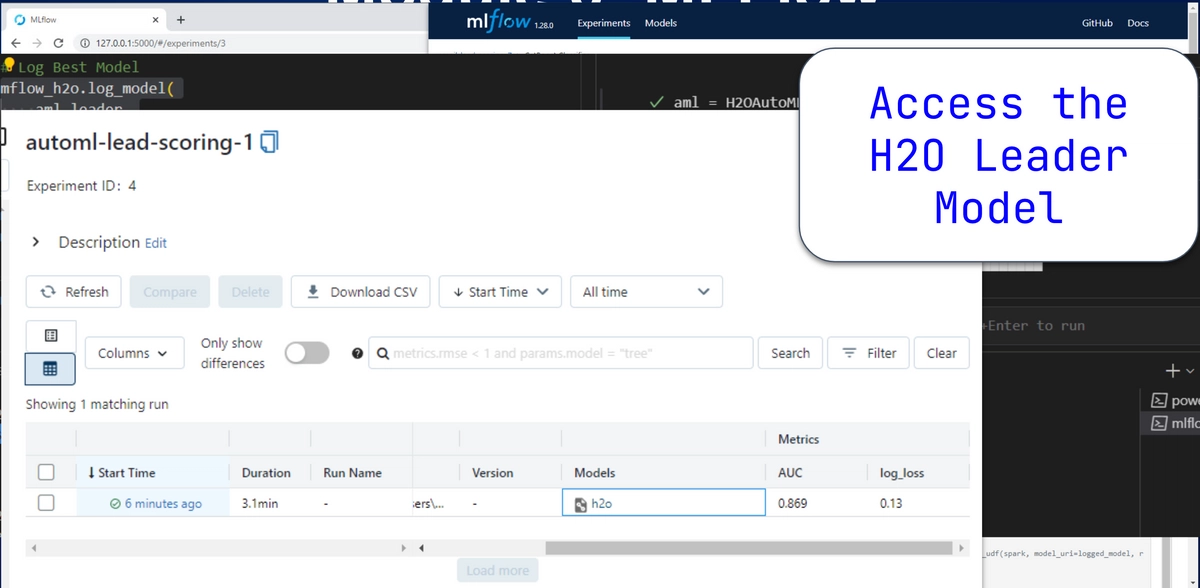Click the Showing 1 matching run text
Image resolution: width=1200 pixels, height=588 pixels.
click(x=97, y=405)
